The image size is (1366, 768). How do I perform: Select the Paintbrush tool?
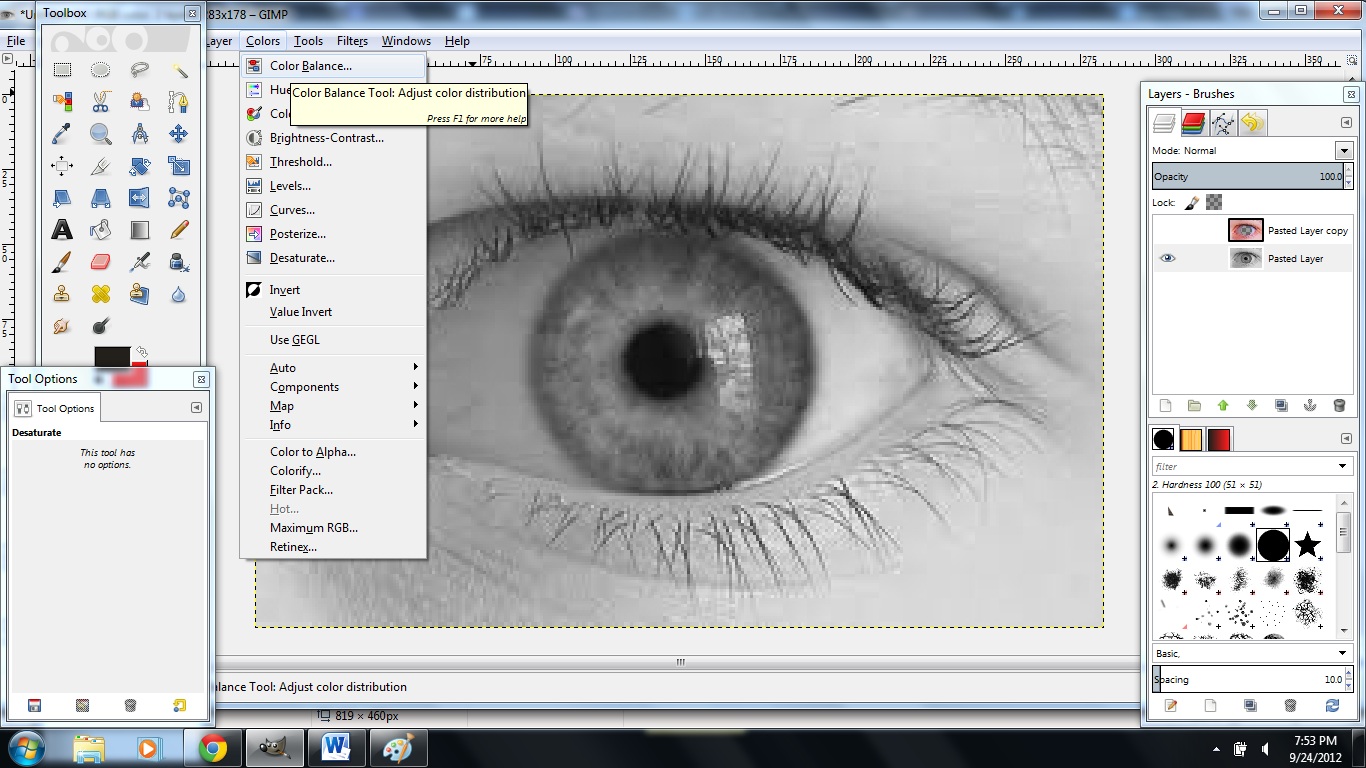point(62,262)
